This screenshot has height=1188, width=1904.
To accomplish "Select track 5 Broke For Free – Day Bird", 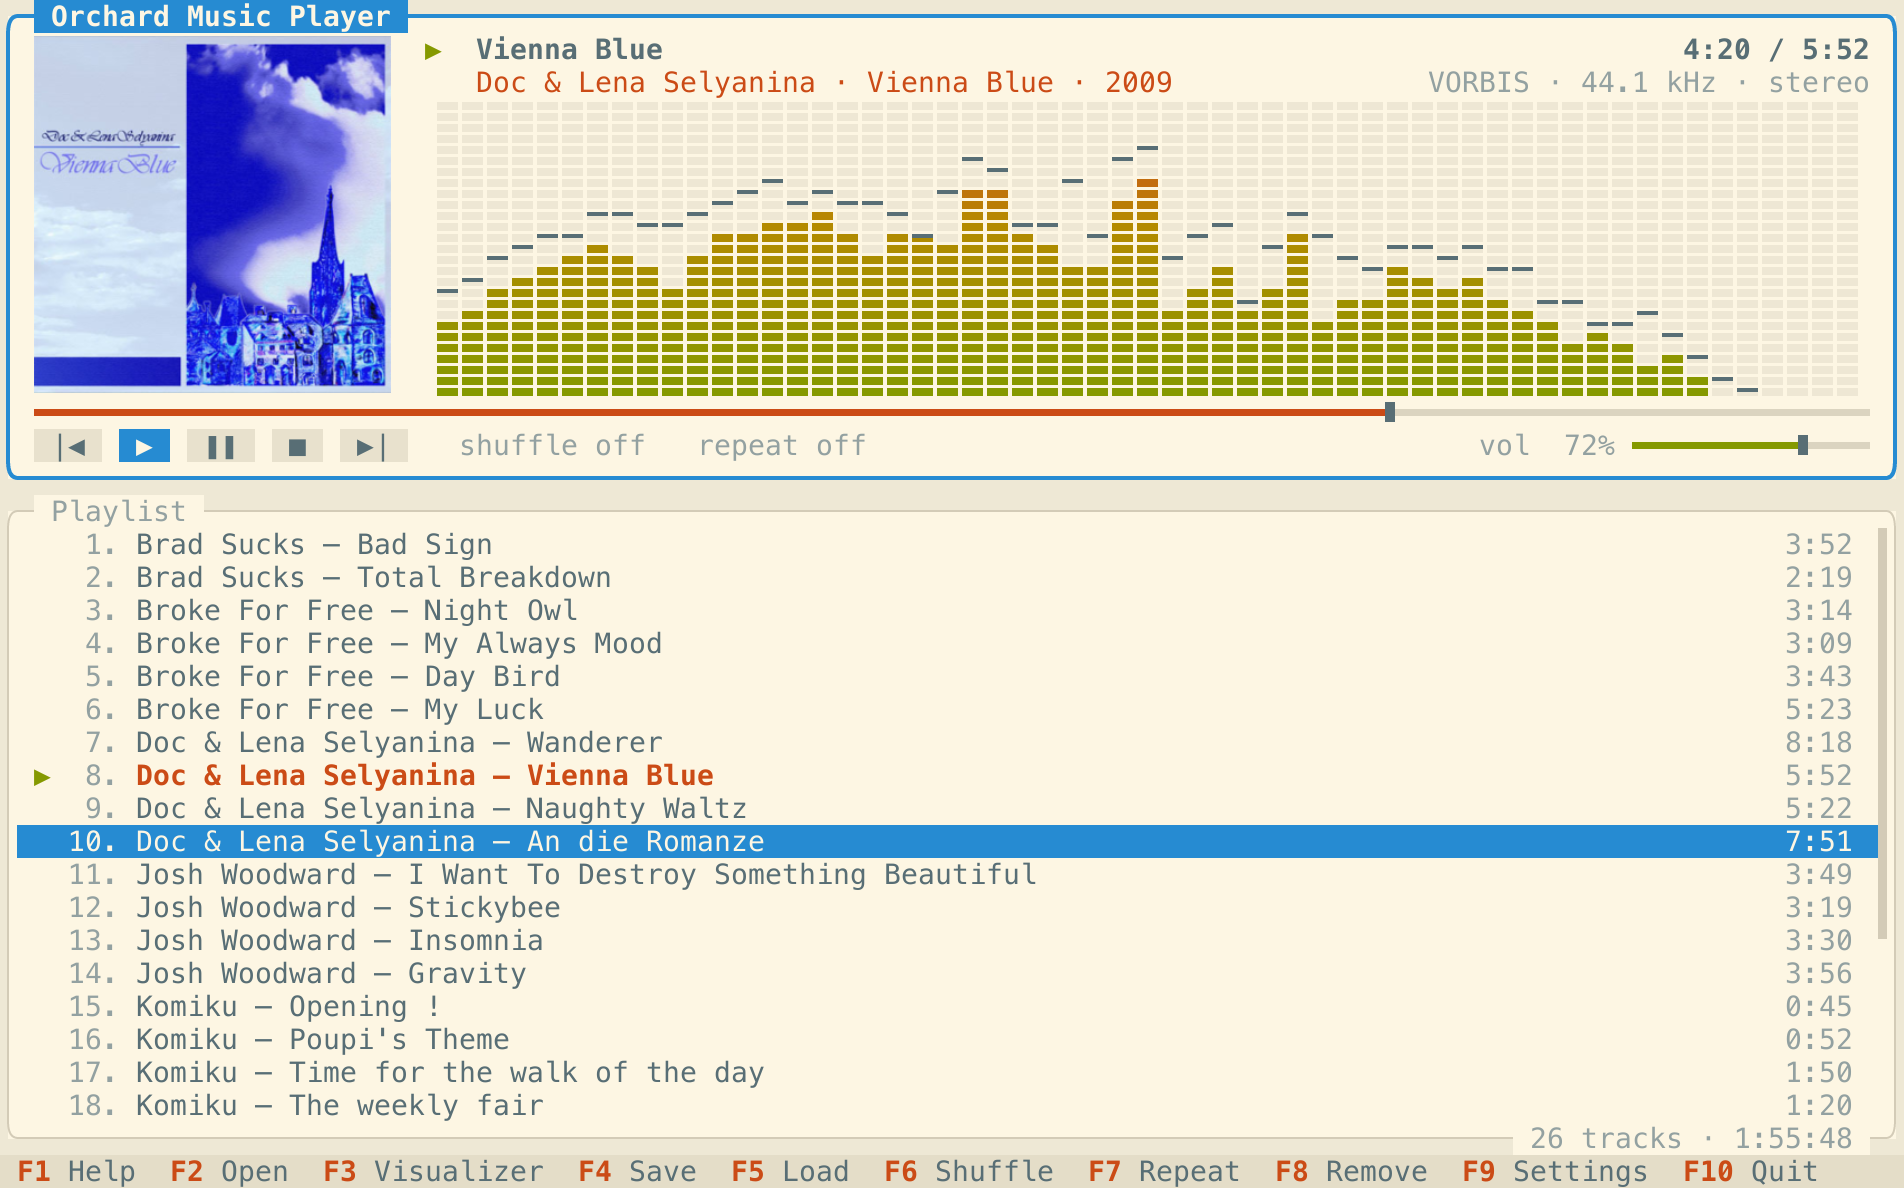I will coord(947,677).
